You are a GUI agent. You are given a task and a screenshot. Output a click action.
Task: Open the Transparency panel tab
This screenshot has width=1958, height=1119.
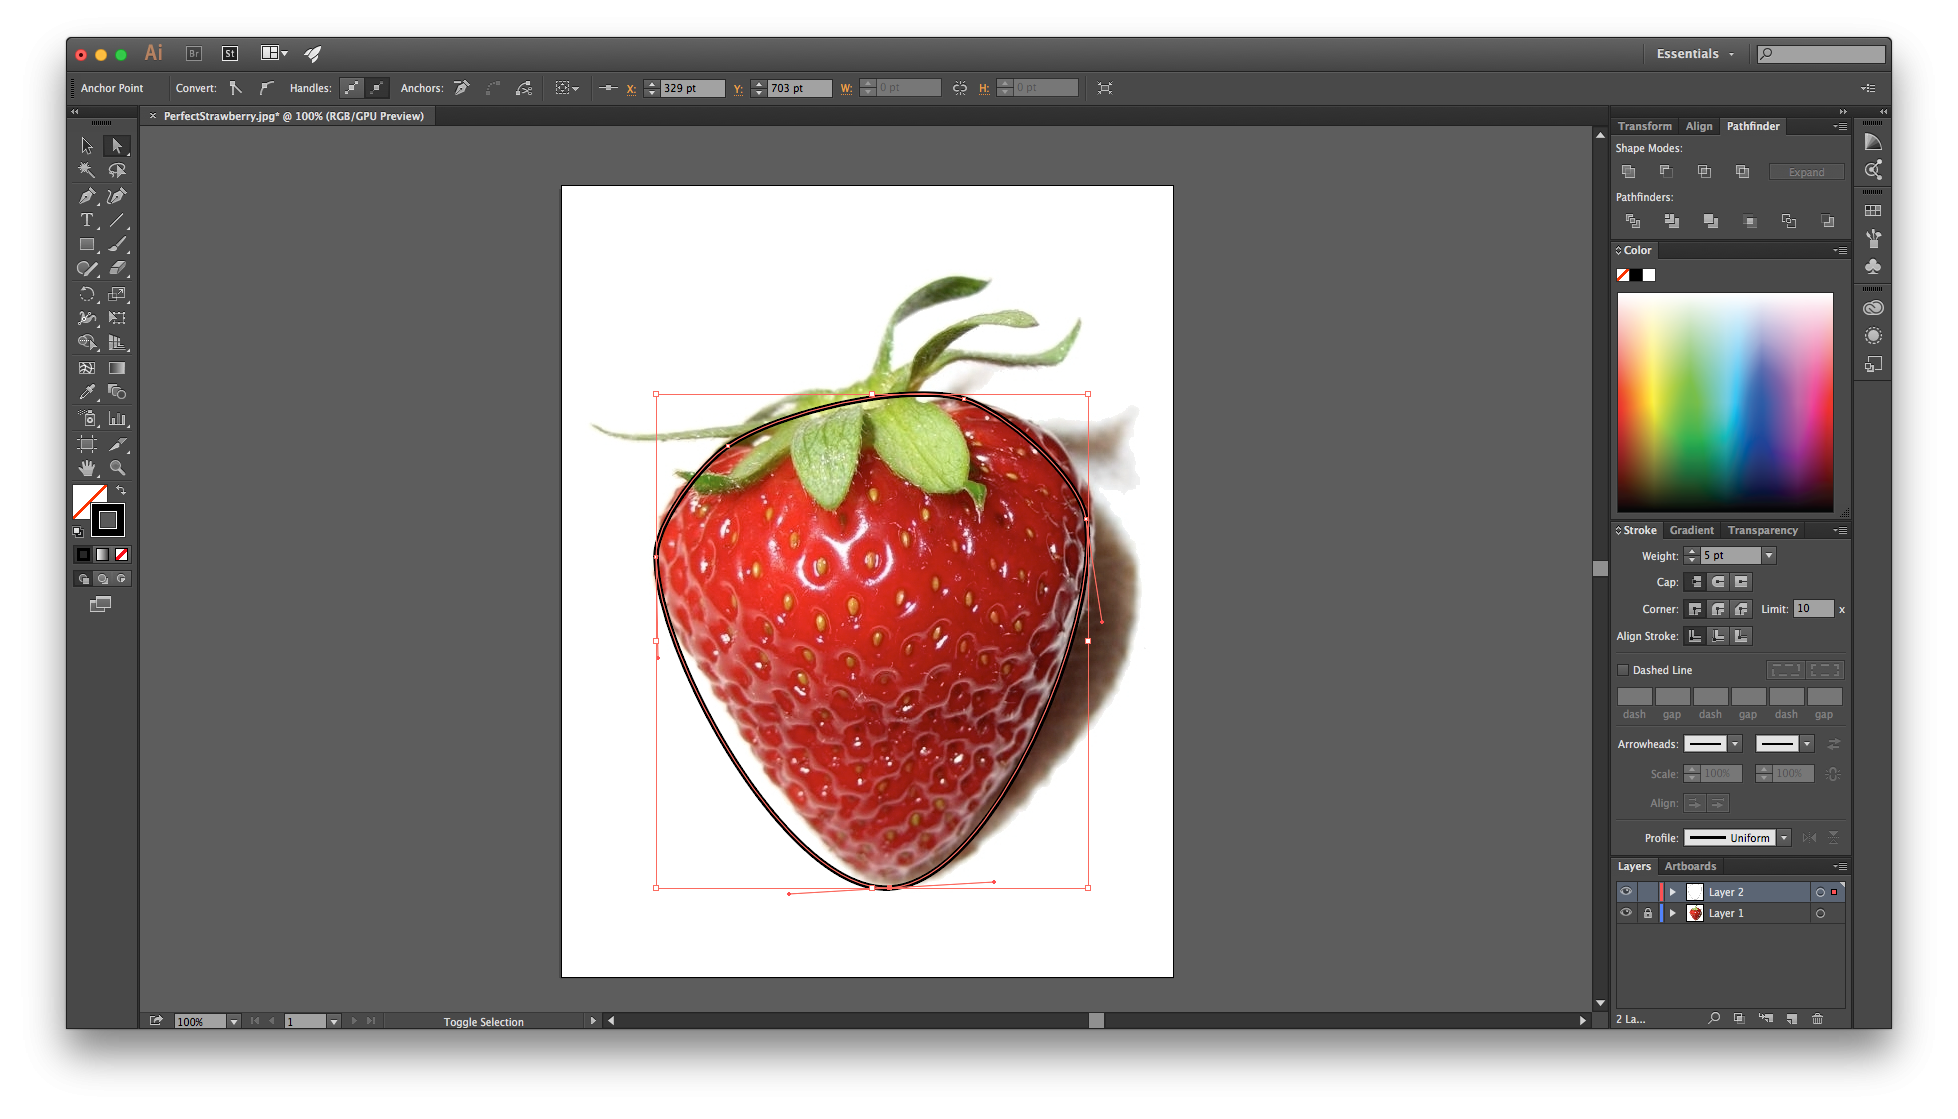point(1763,530)
